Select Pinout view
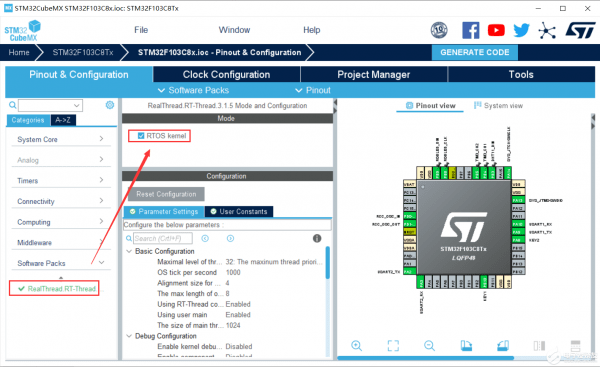600x367 pixels. (x=430, y=106)
